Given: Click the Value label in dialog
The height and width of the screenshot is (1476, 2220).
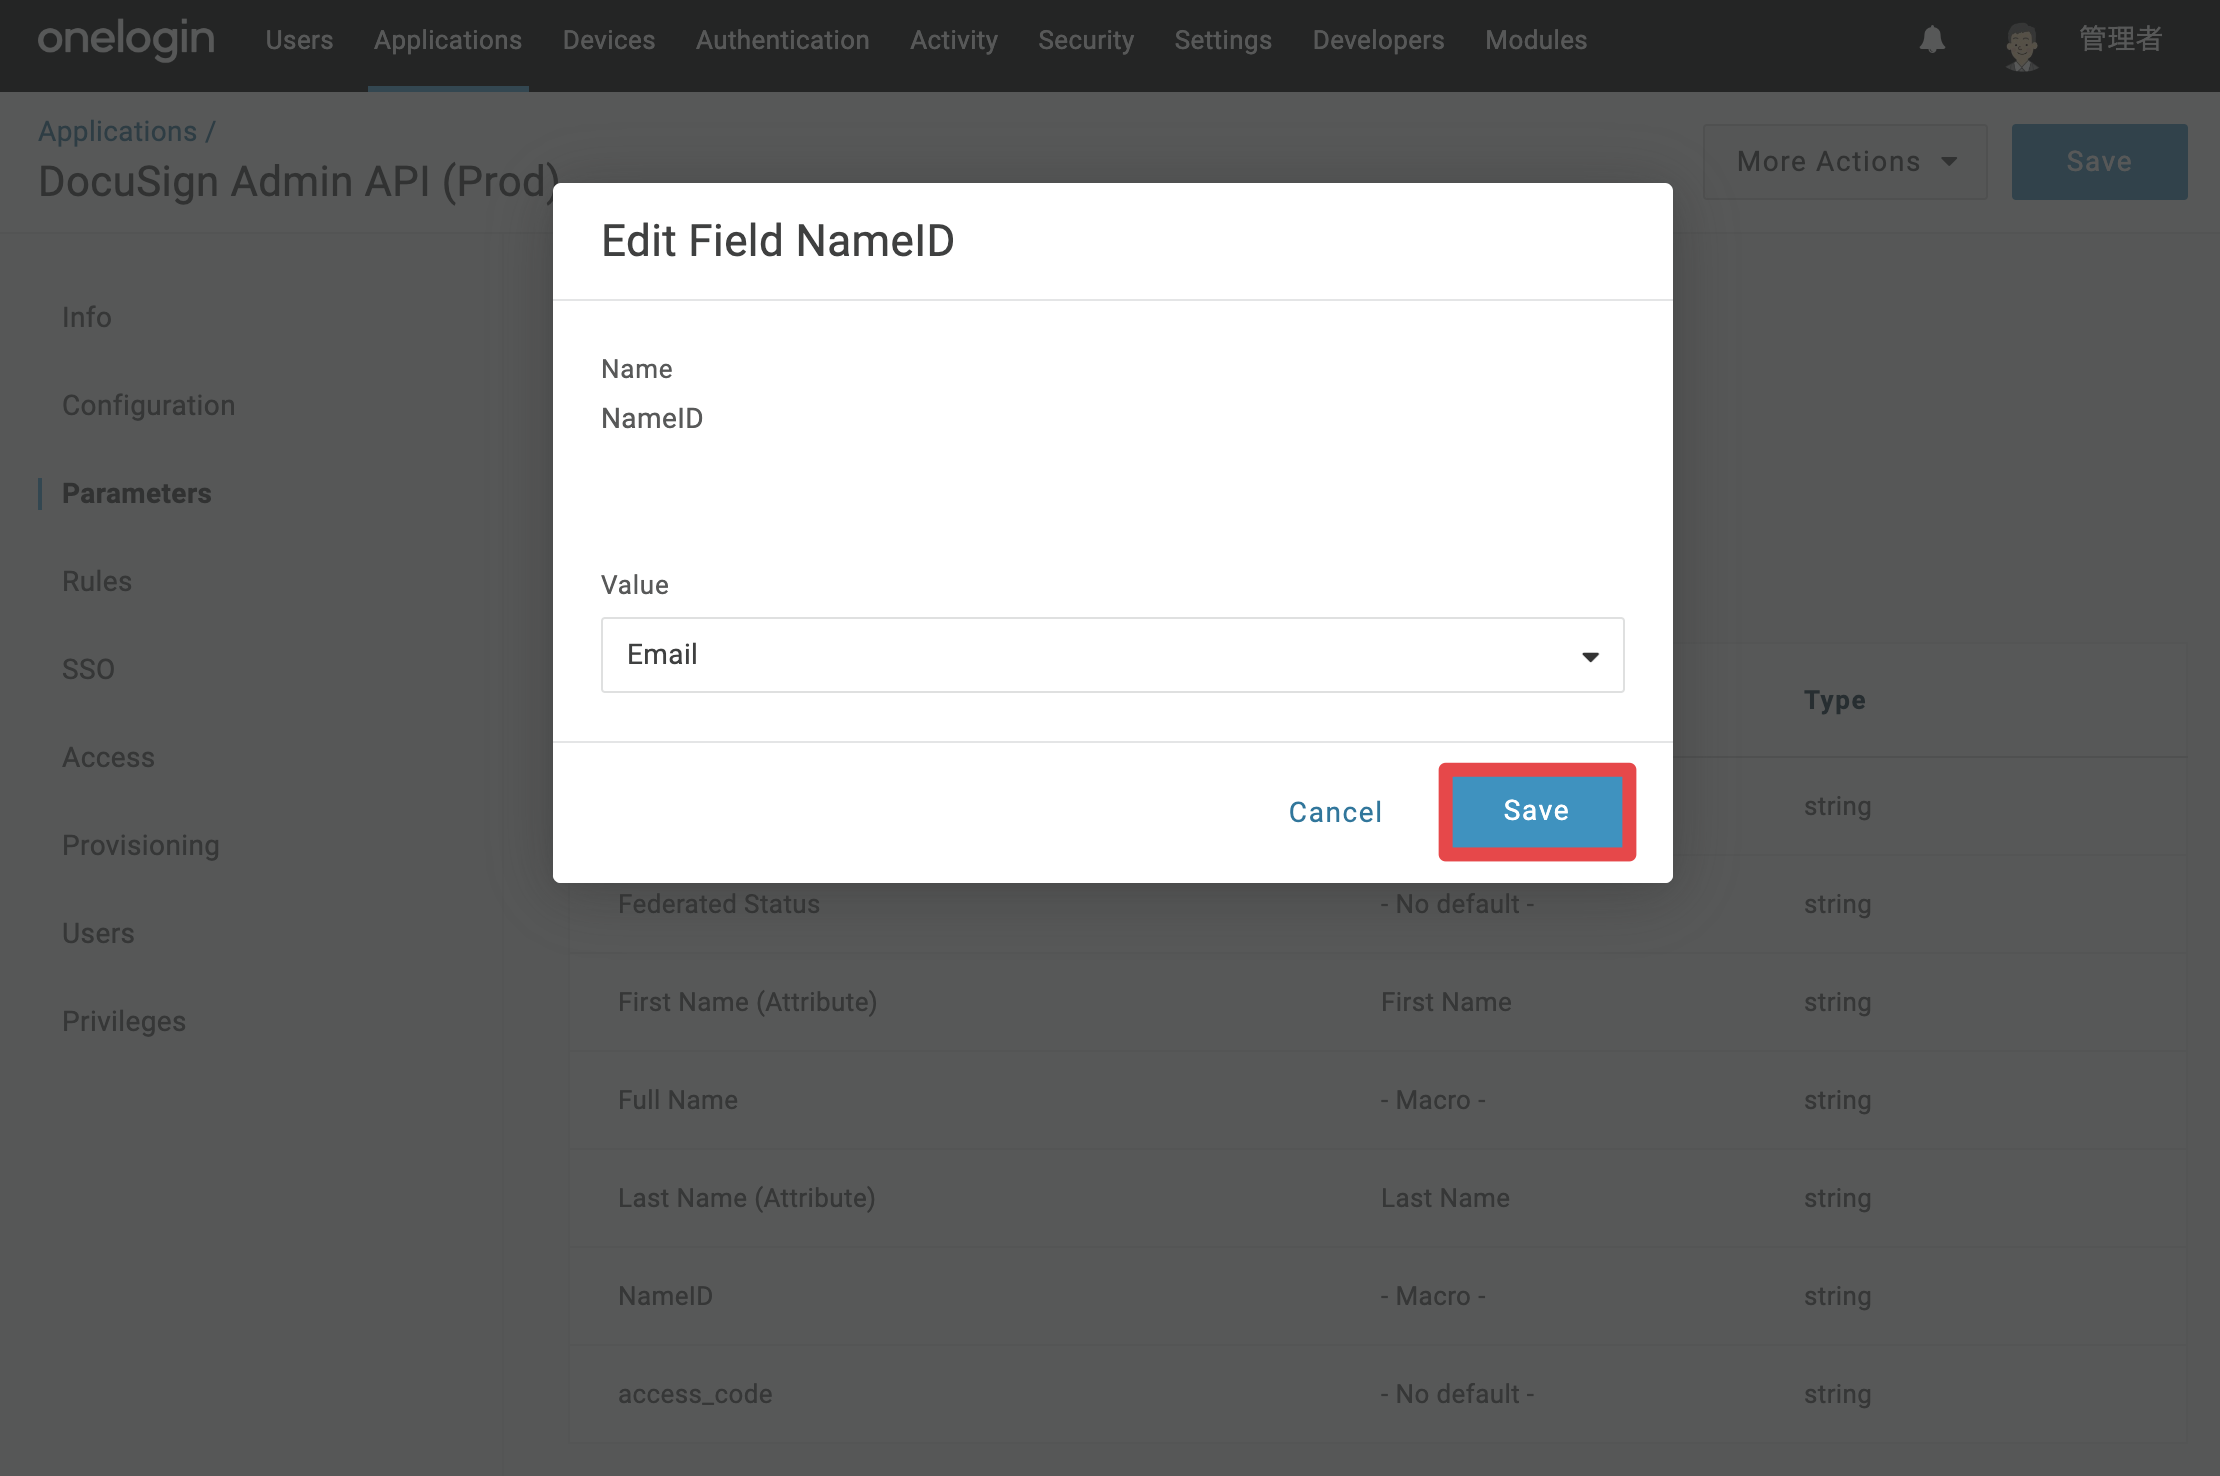Looking at the screenshot, I should (635, 585).
